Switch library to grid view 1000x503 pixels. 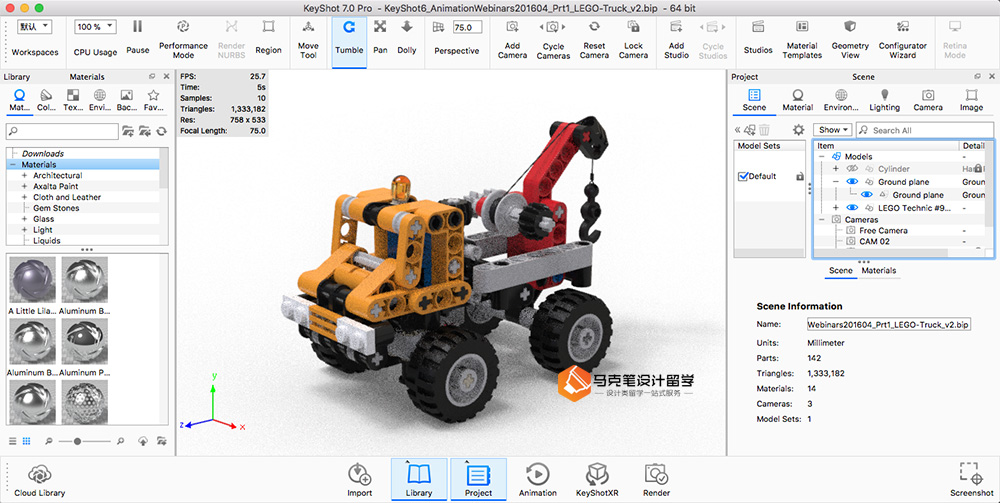coord(27,441)
